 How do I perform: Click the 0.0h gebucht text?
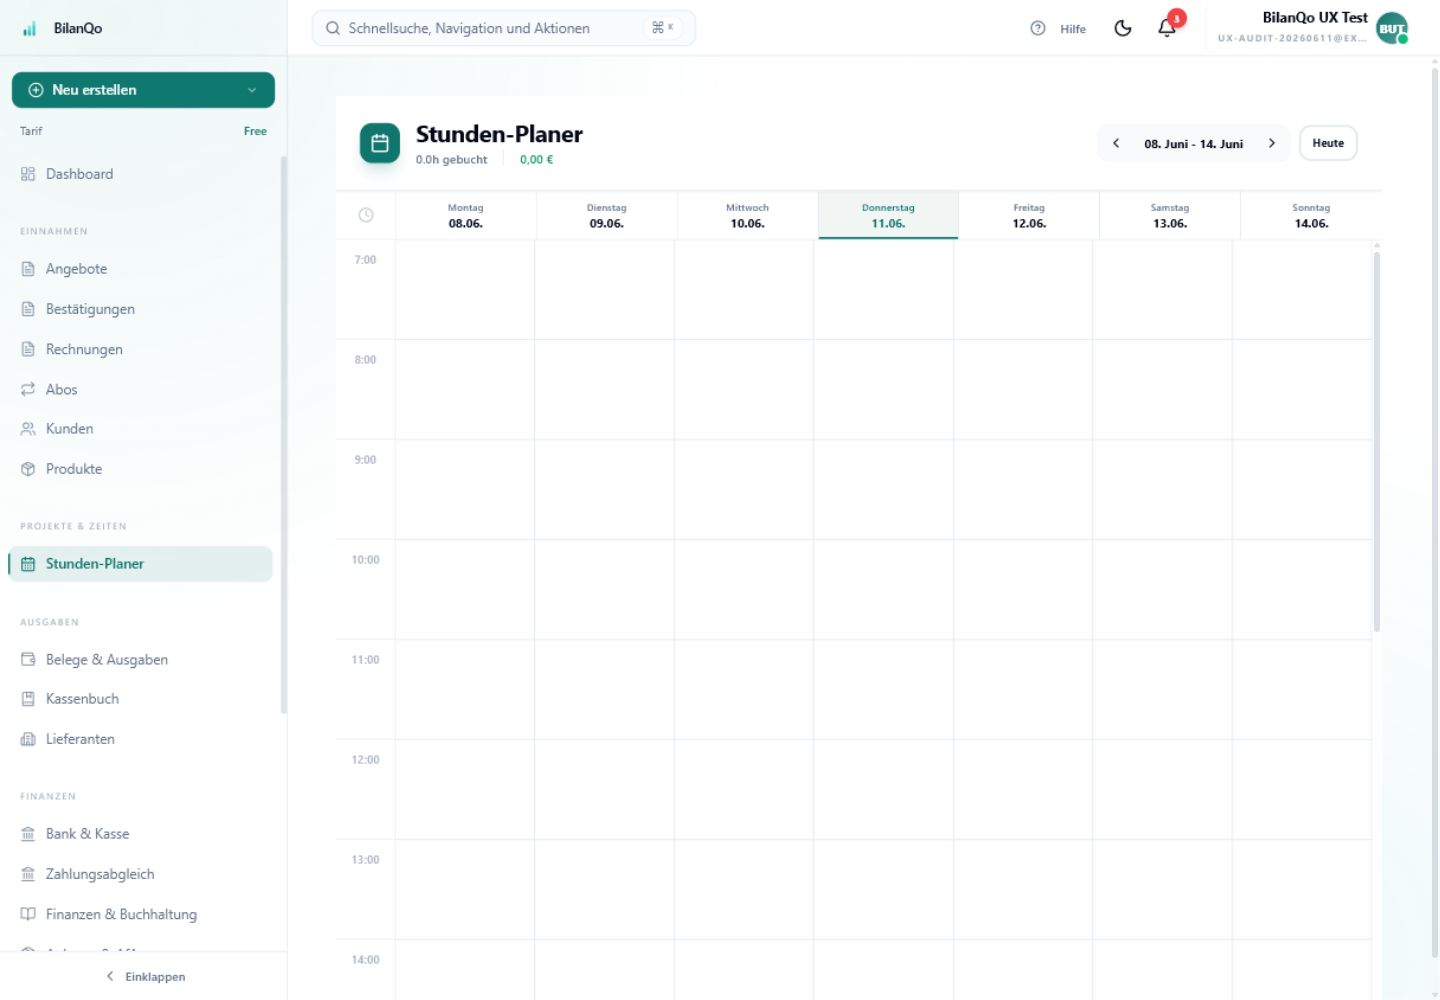click(x=451, y=159)
